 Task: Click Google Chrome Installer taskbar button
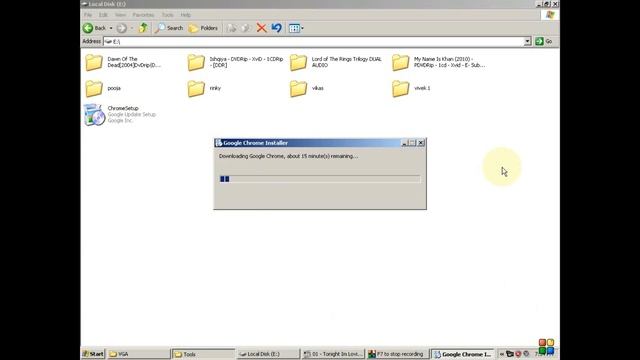pos(463,354)
